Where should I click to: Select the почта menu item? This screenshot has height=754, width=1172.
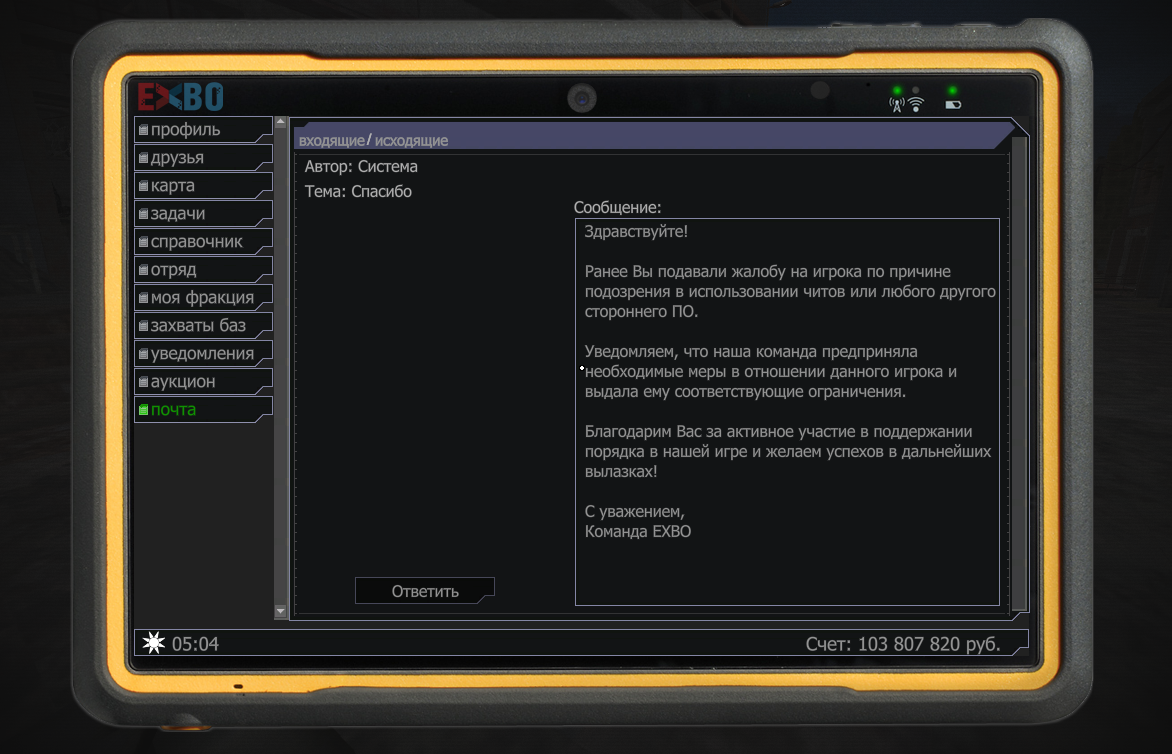[203, 410]
